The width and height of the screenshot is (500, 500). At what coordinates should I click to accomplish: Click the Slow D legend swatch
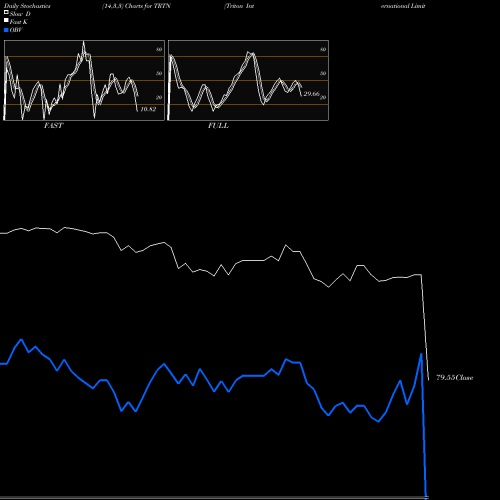(6, 12)
